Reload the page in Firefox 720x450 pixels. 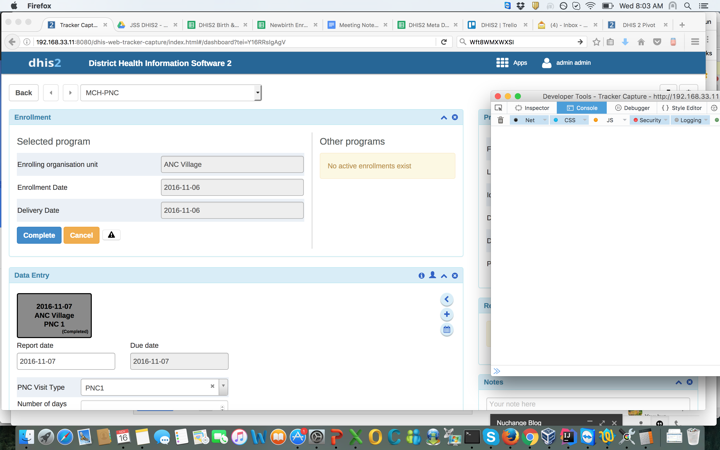[x=444, y=42]
